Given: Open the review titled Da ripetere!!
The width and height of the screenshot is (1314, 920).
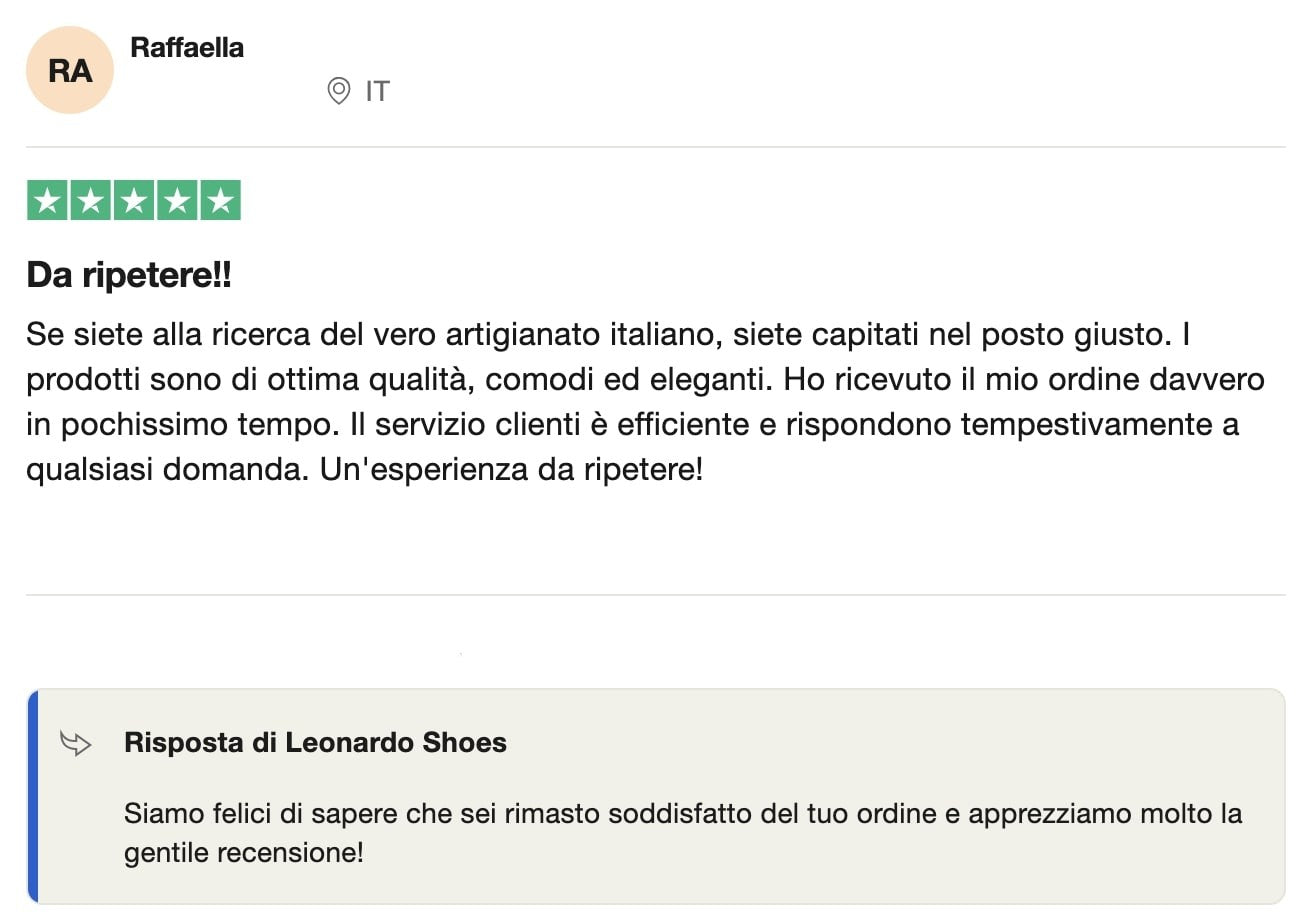Looking at the screenshot, I should [x=129, y=275].
